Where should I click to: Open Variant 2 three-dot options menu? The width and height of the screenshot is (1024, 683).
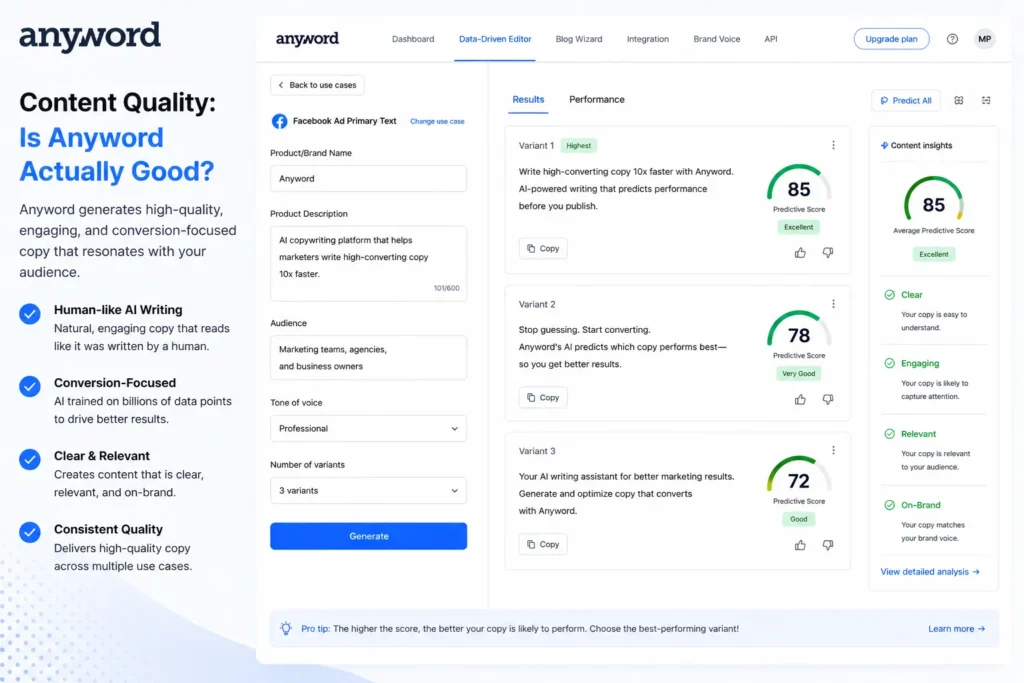(833, 304)
